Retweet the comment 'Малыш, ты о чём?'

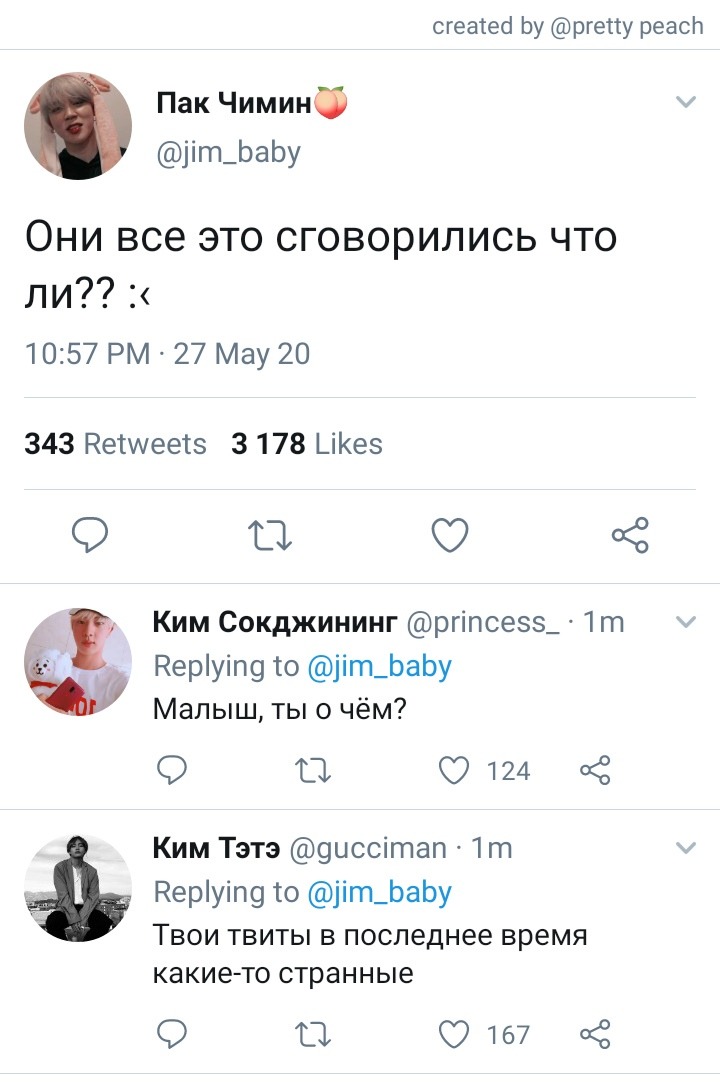[x=313, y=770]
